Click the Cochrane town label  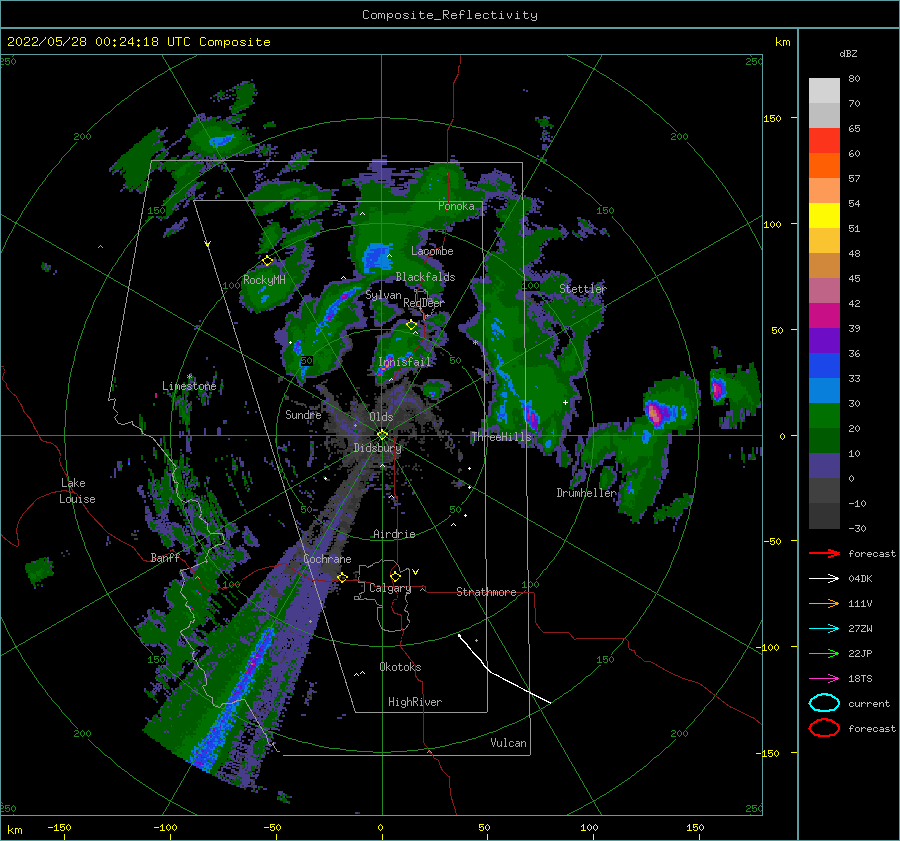tap(327, 559)
